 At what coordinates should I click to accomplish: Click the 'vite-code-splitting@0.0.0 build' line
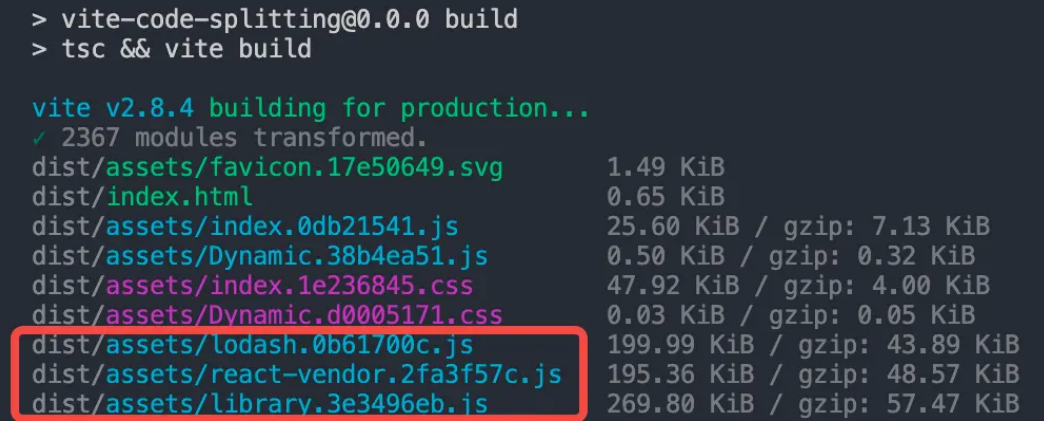point(274,19)
